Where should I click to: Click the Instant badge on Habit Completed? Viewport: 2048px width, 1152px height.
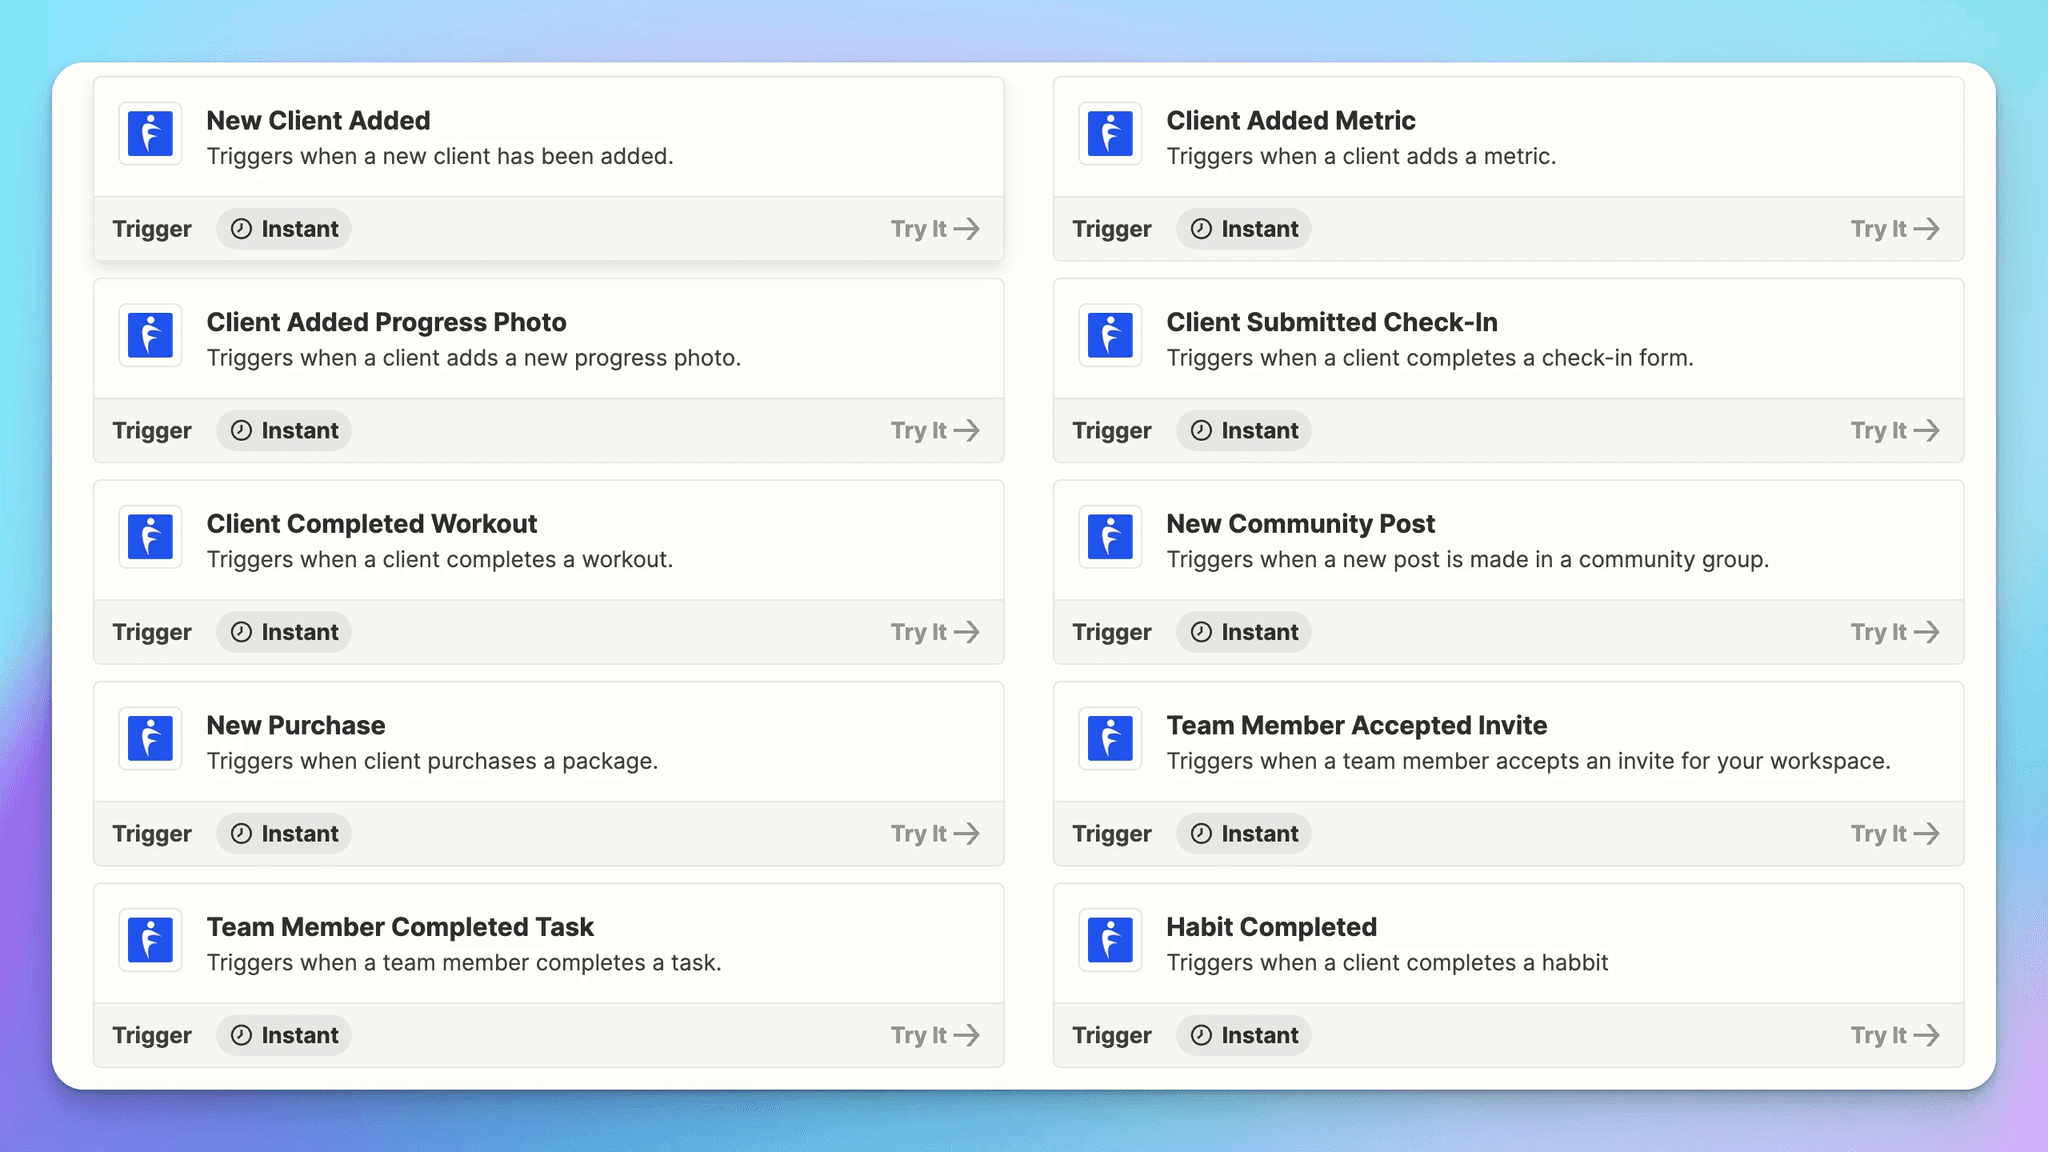pos(1243,1035)
